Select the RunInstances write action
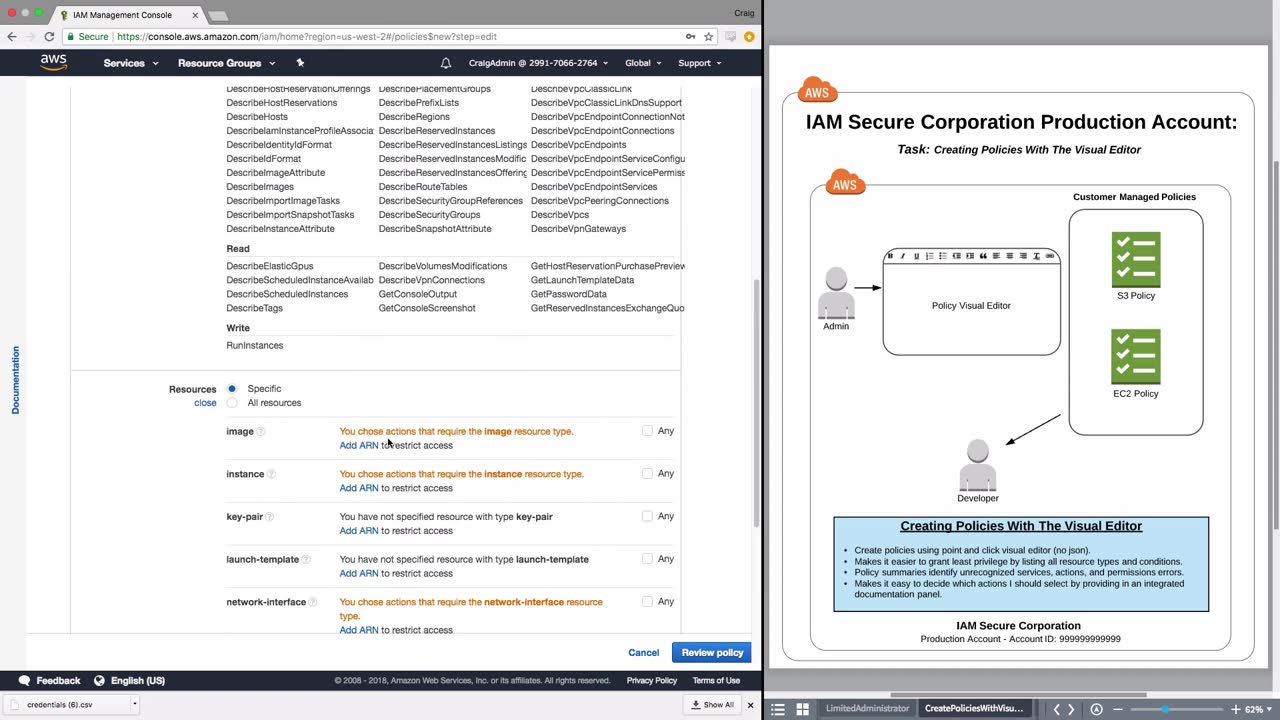The height and width of the screenshot is (720, 1280). click(255, 346)
